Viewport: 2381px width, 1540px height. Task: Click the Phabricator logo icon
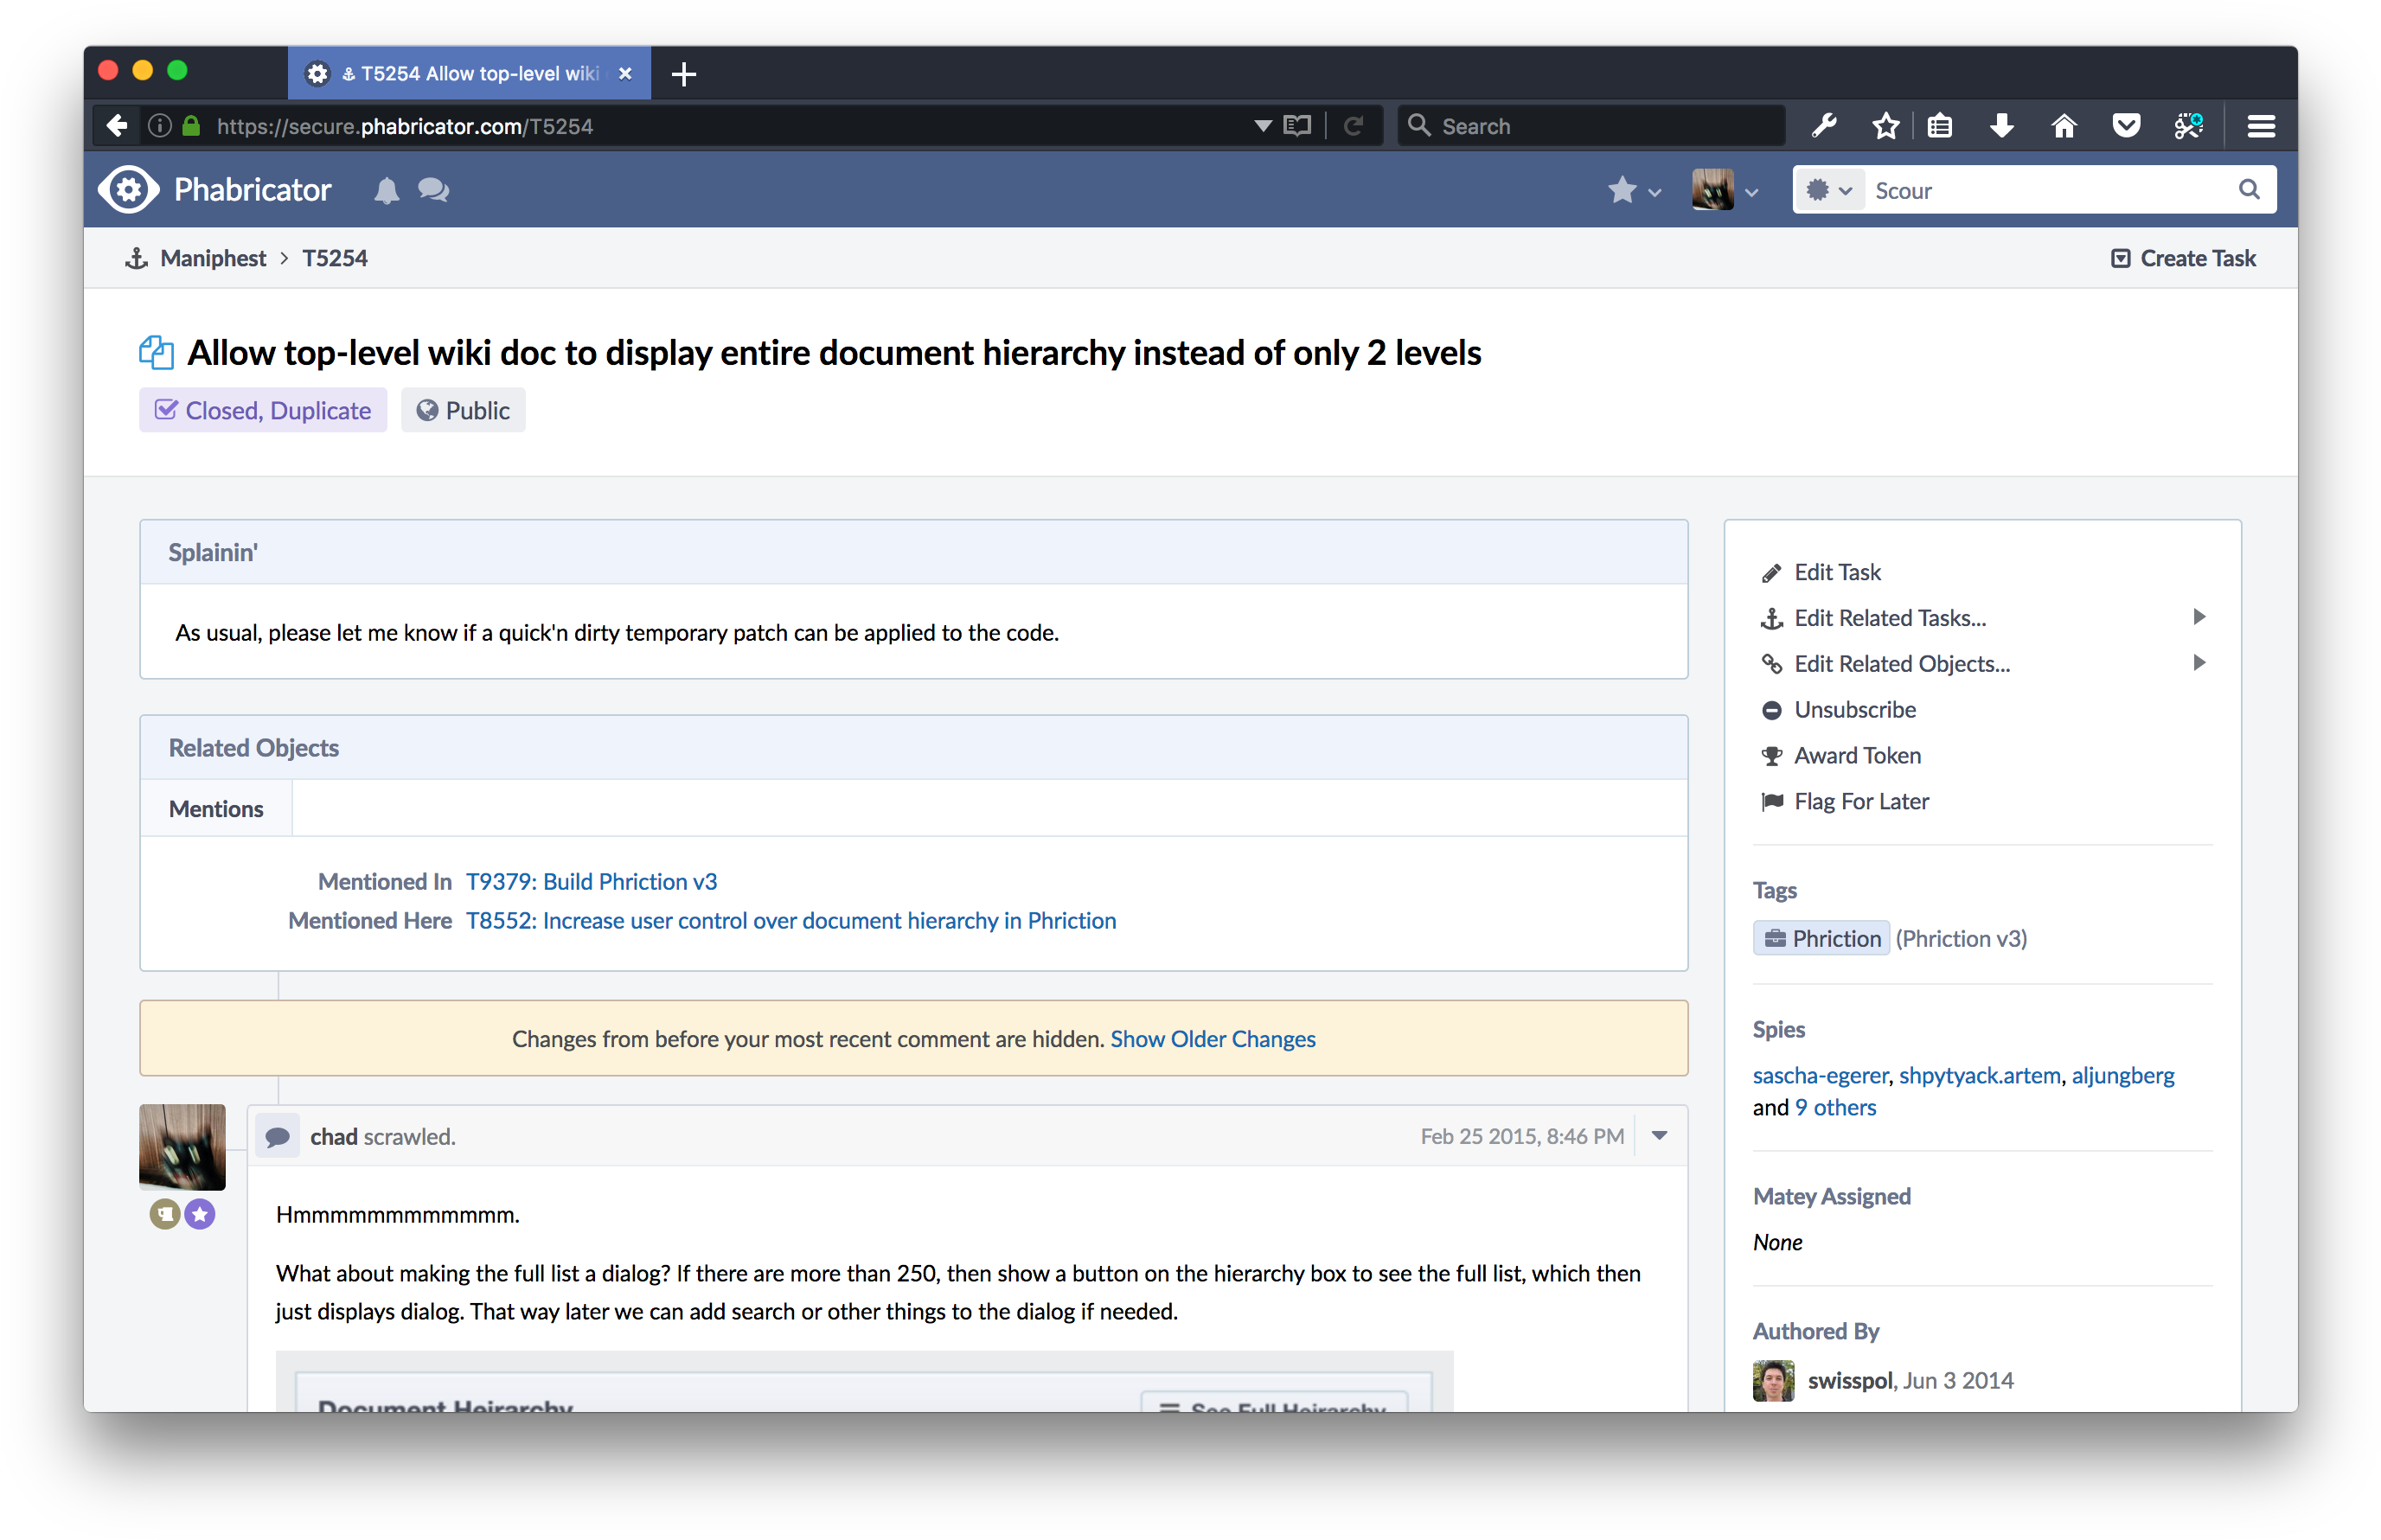click(x=129, y=189)
